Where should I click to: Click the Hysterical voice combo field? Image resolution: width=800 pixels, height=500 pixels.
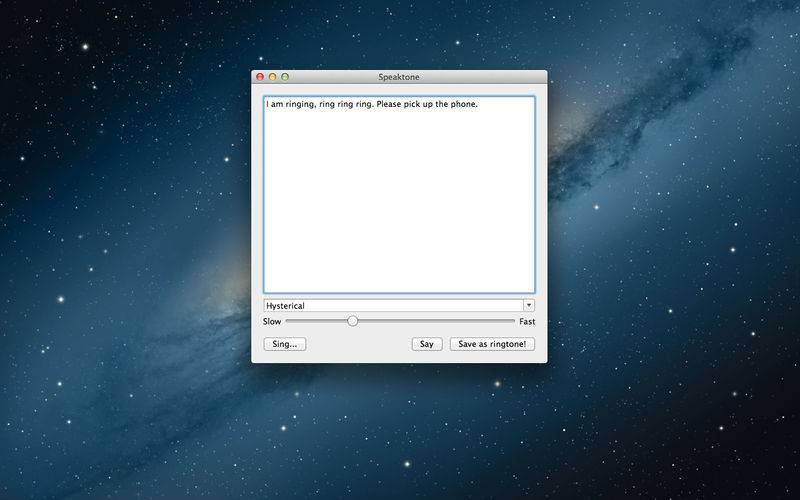click(x=392, y=305)
